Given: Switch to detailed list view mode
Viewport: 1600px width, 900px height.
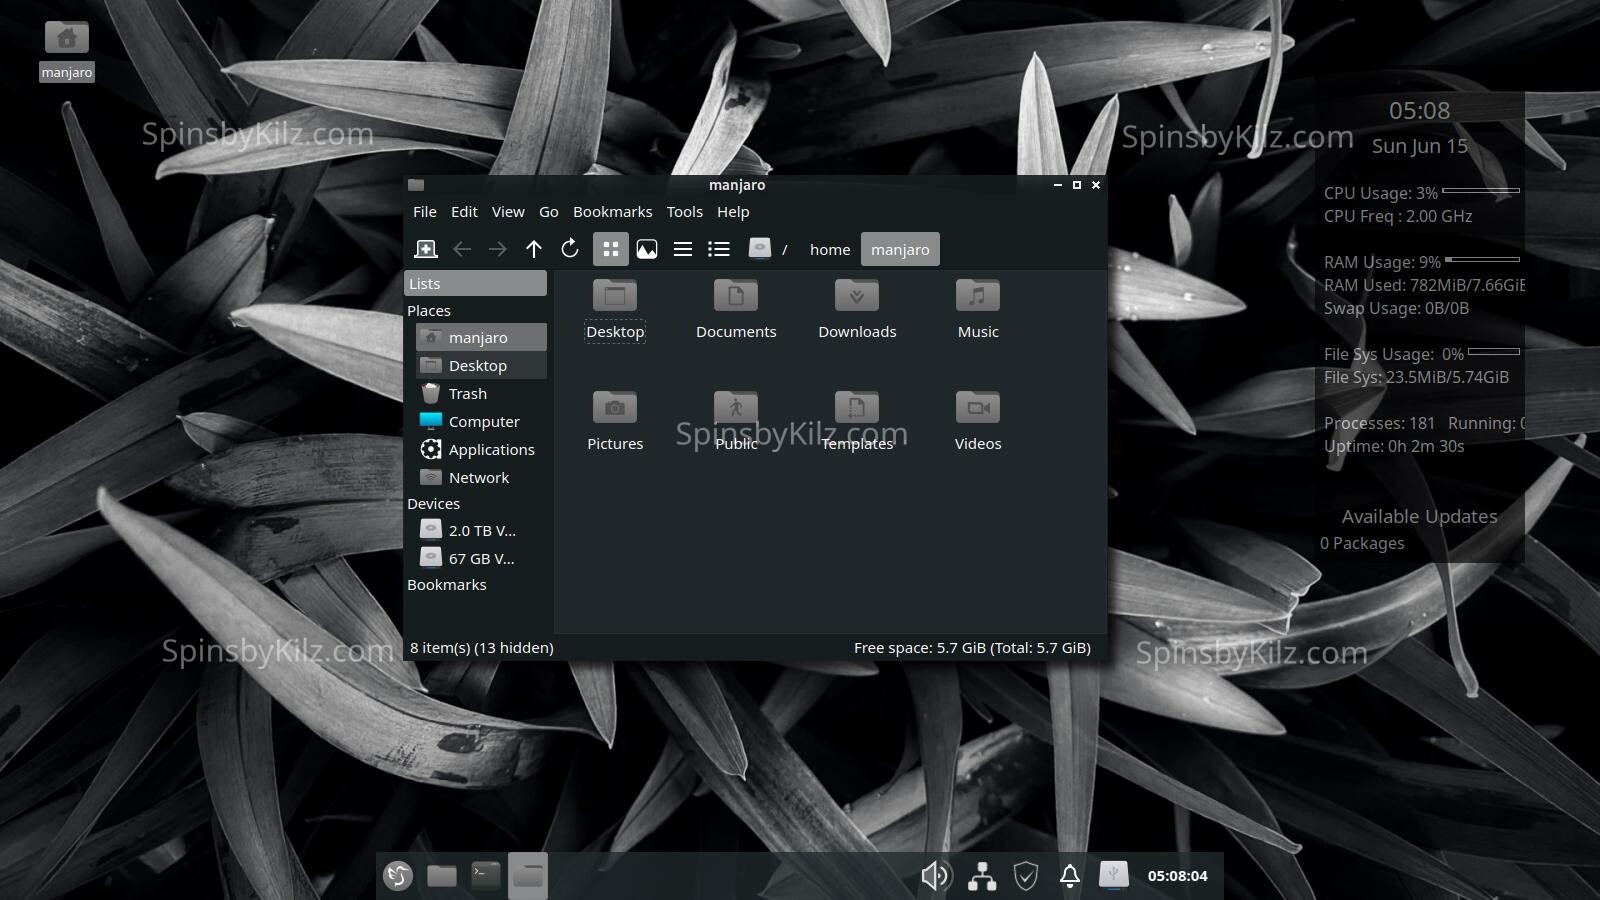Looking at the screenshot, I should tap(719, 249).
